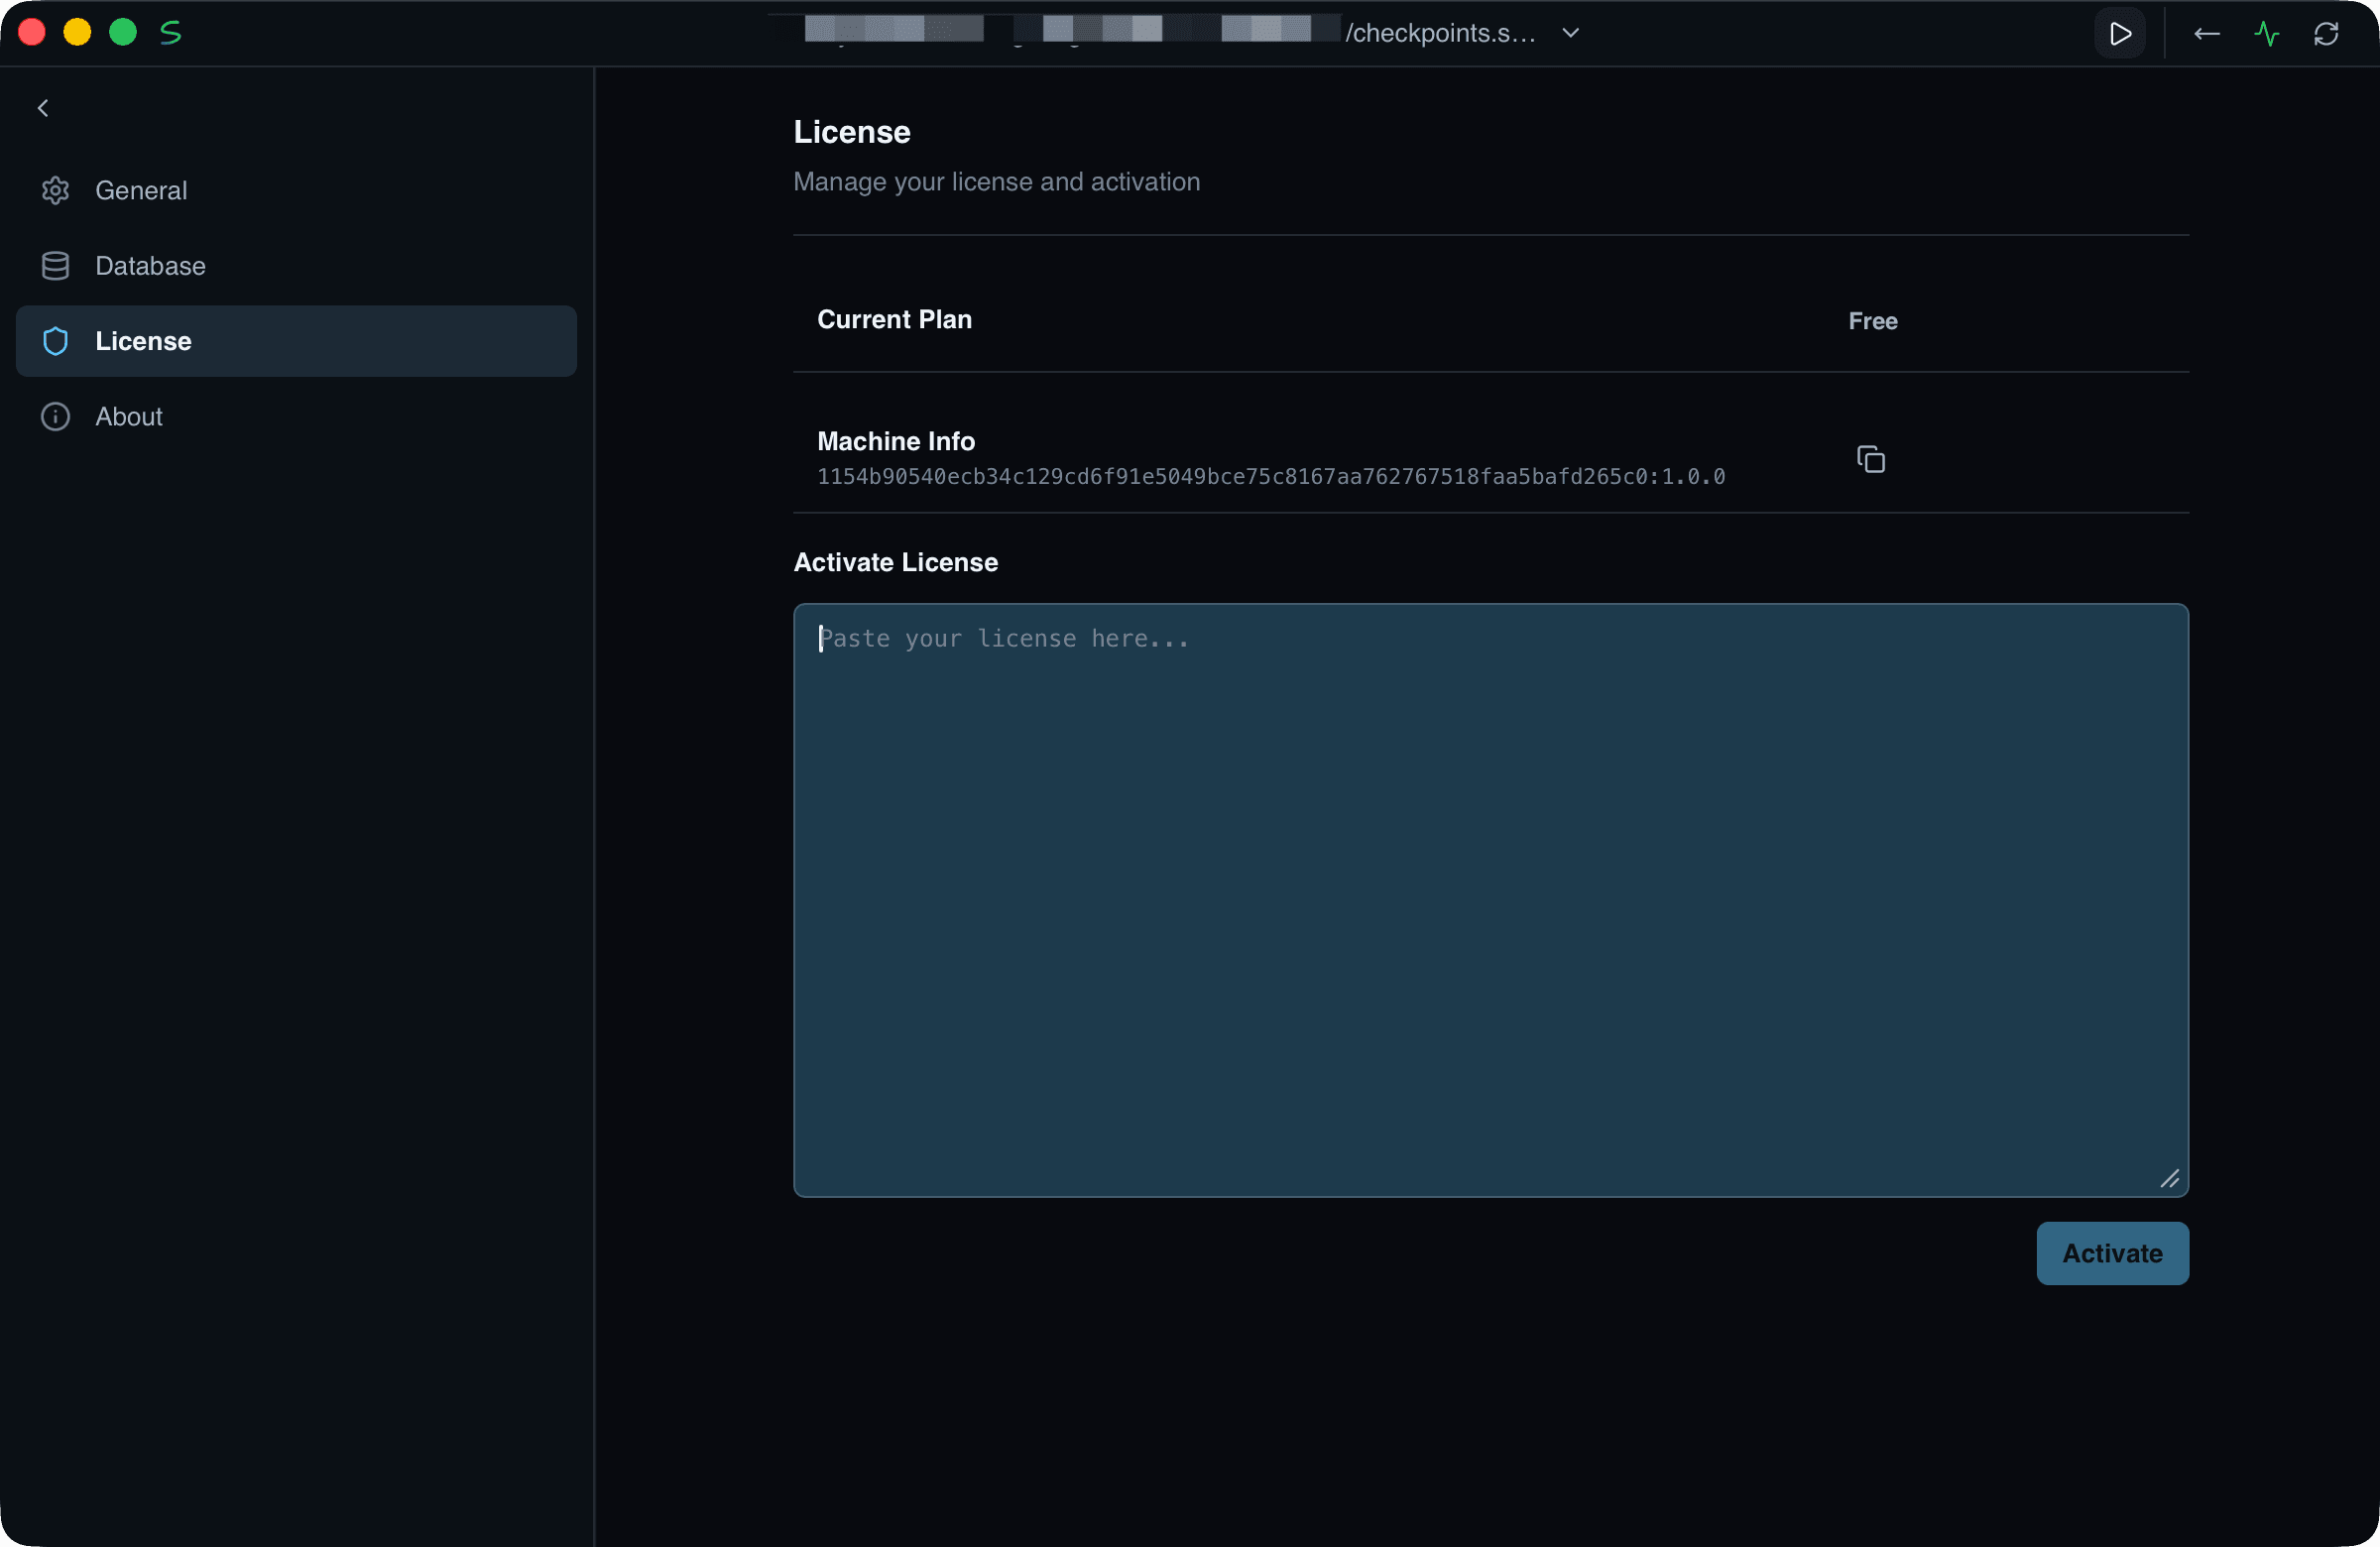Click the General gear icon
2380x1547 pixels.
point(55,190)
